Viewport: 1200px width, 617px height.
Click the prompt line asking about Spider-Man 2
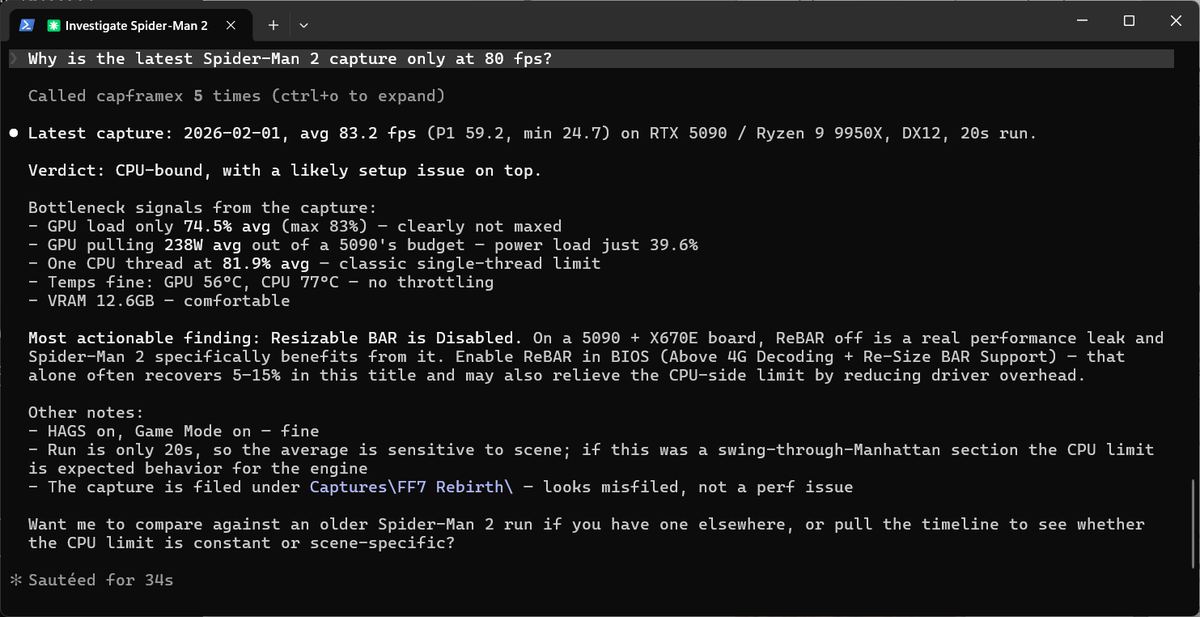pyautogui.click(x=591, y=59)
